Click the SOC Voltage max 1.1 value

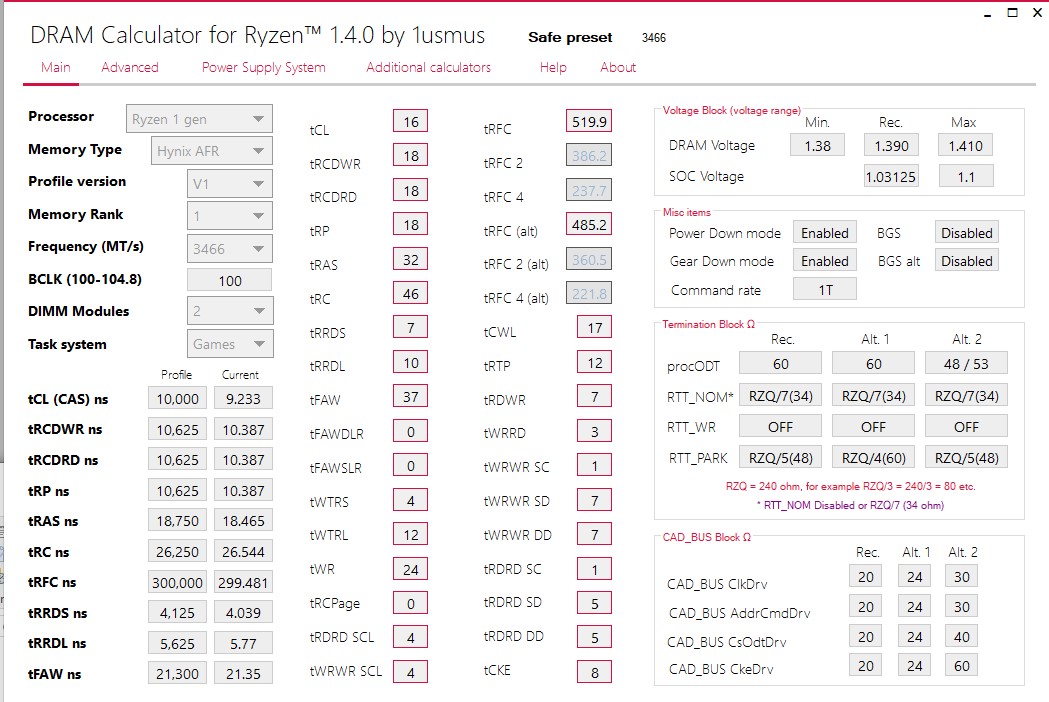965,177
